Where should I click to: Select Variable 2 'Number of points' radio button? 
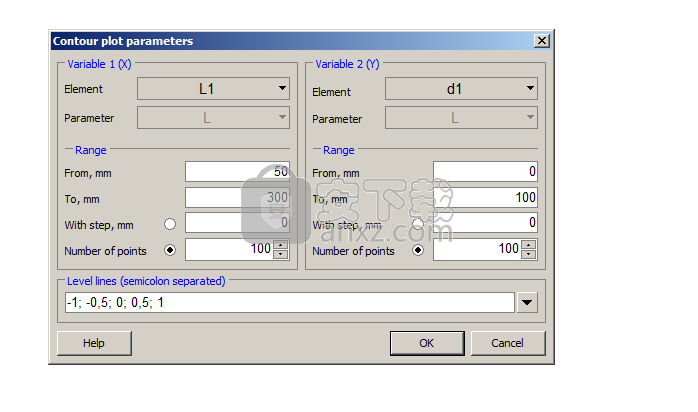click(x=417, y=250)
